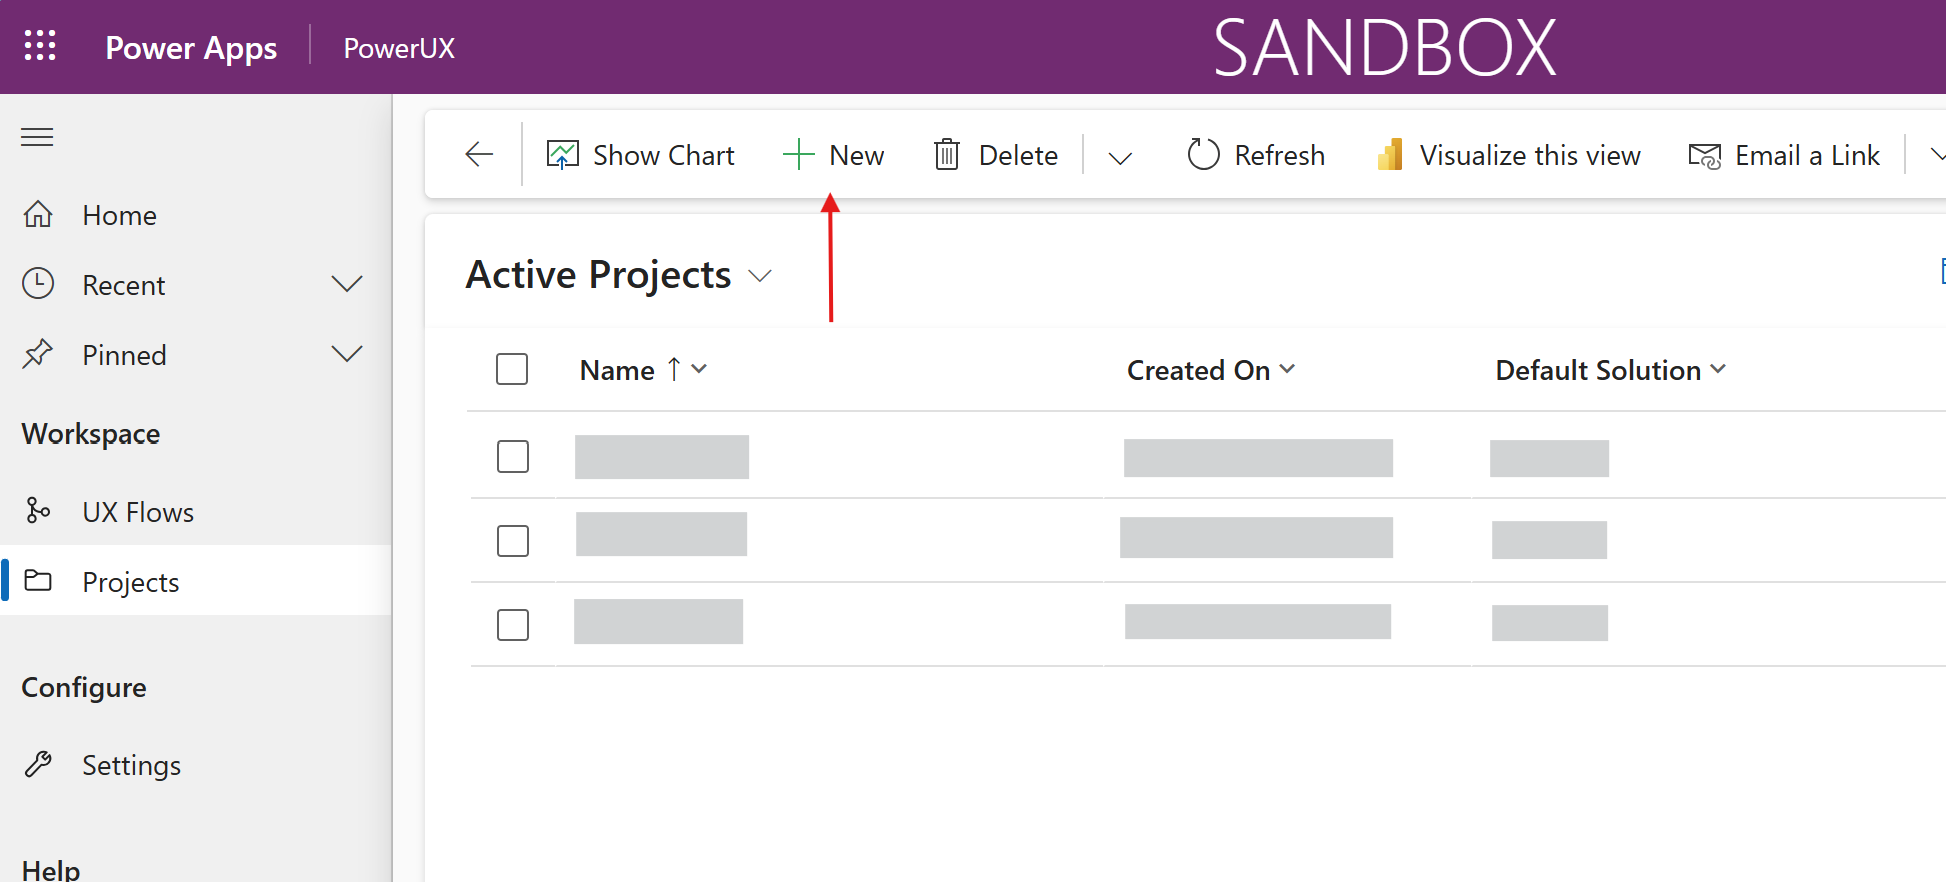Click the Recent label in sidebar
Screen dimensions: 1946x882
124,285
